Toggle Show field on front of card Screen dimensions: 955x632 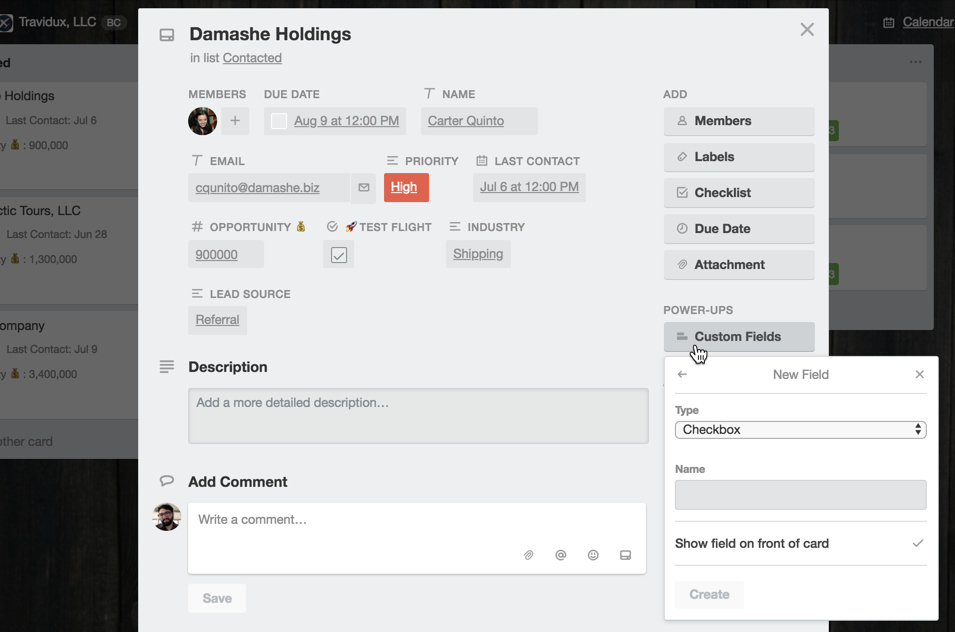(800, 543)
